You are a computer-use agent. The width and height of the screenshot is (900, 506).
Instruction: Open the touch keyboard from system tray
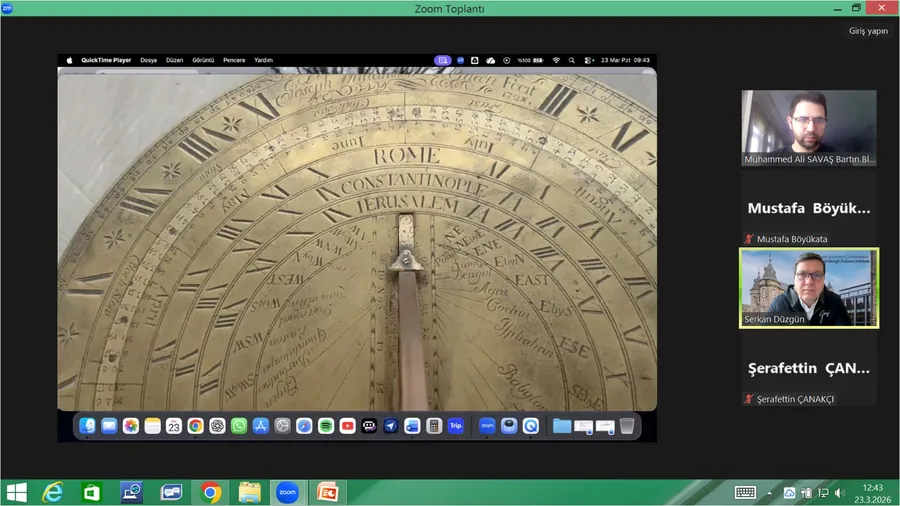[745, 492]
